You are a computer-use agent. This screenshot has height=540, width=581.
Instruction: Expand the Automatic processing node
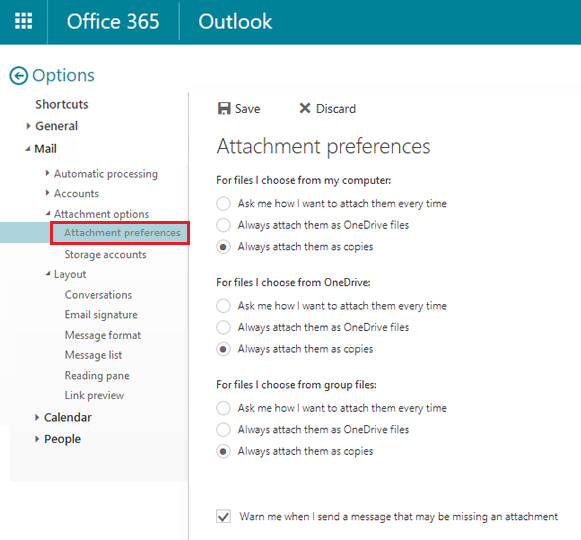coord(47,173)
